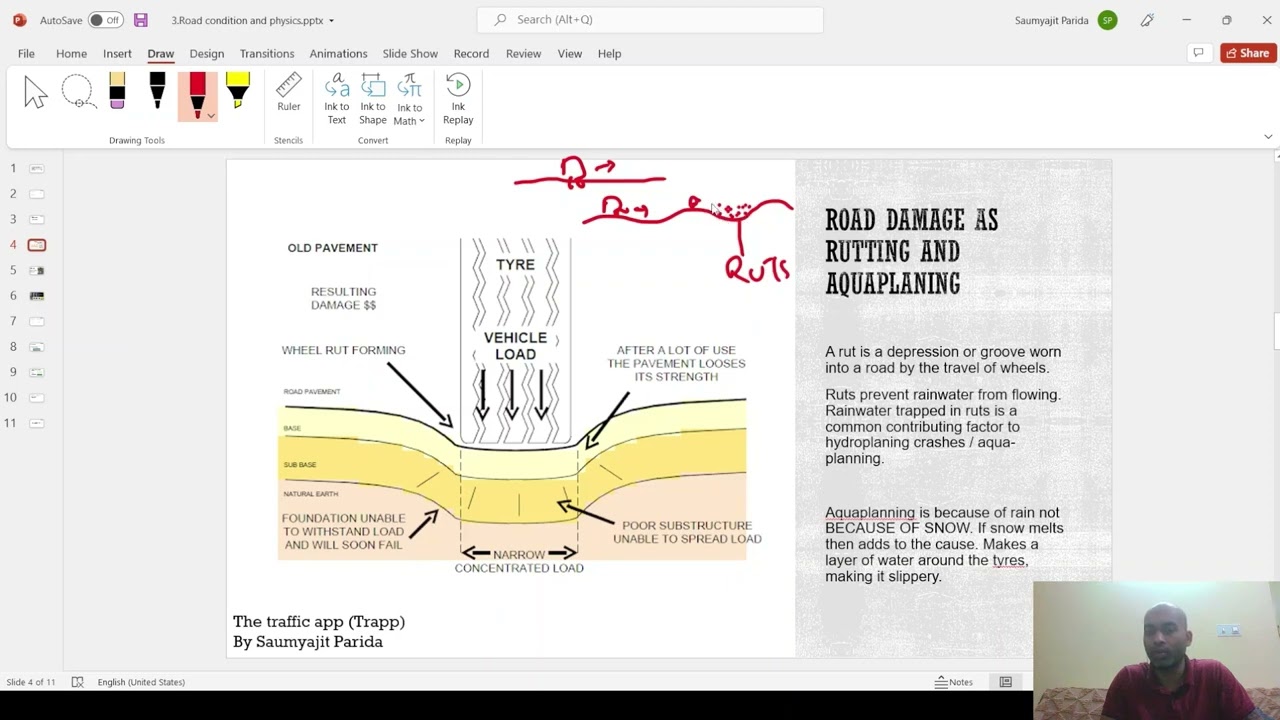Choose the red pen

197,93
